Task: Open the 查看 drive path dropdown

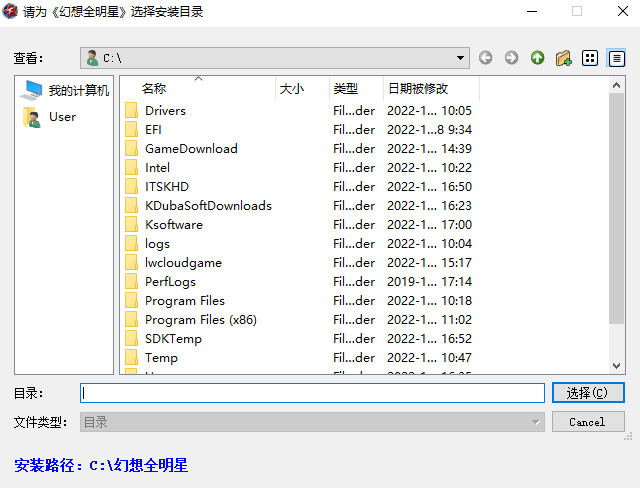Action: [x=460, y=58]
